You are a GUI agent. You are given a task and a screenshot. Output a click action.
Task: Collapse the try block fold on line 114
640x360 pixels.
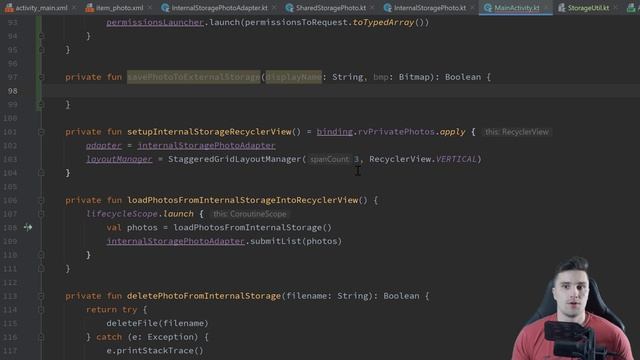pos(41,310)
